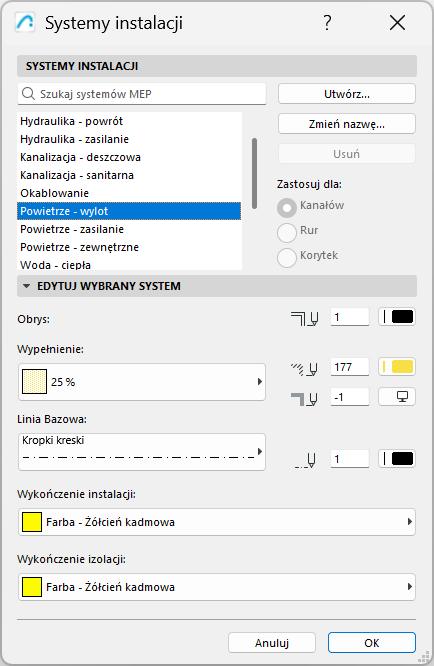Select Woda - ciepła in the list
434x666 pixels.
[x=130, y=264]
